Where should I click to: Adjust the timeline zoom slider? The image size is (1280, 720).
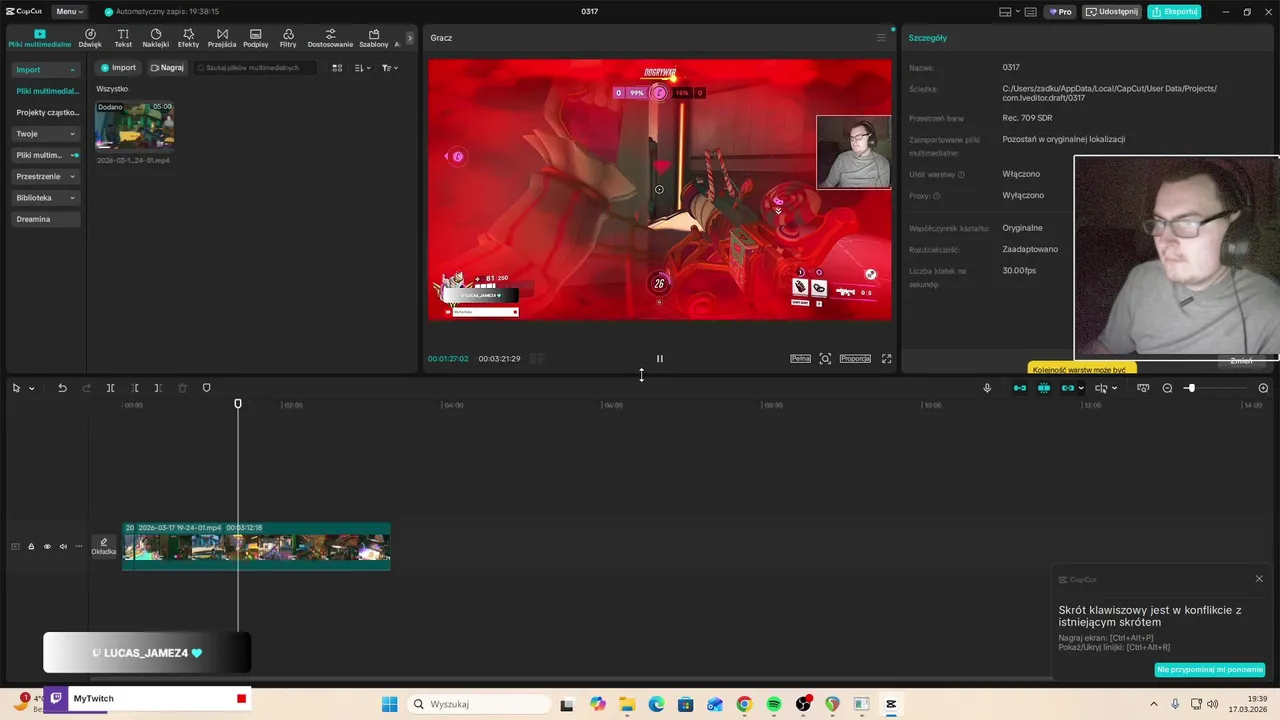pos(1190,388)
